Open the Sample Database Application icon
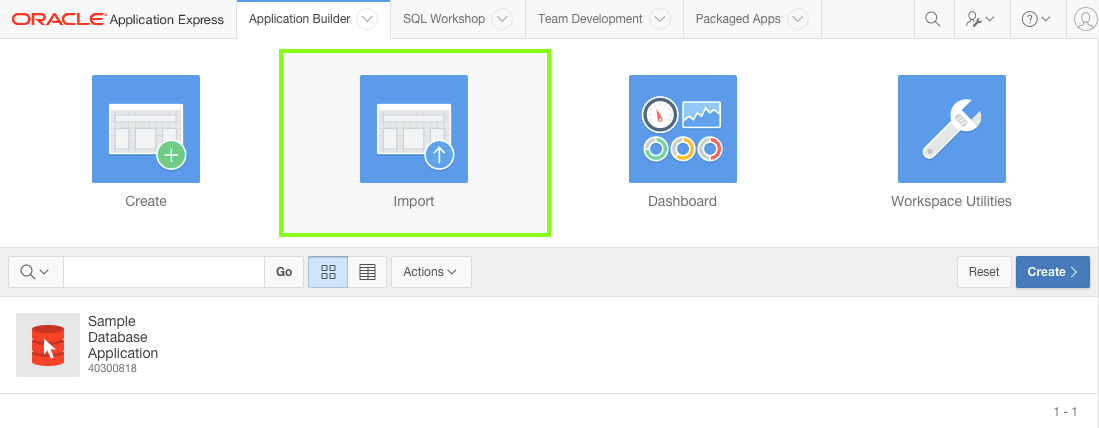 coord(48,345)
